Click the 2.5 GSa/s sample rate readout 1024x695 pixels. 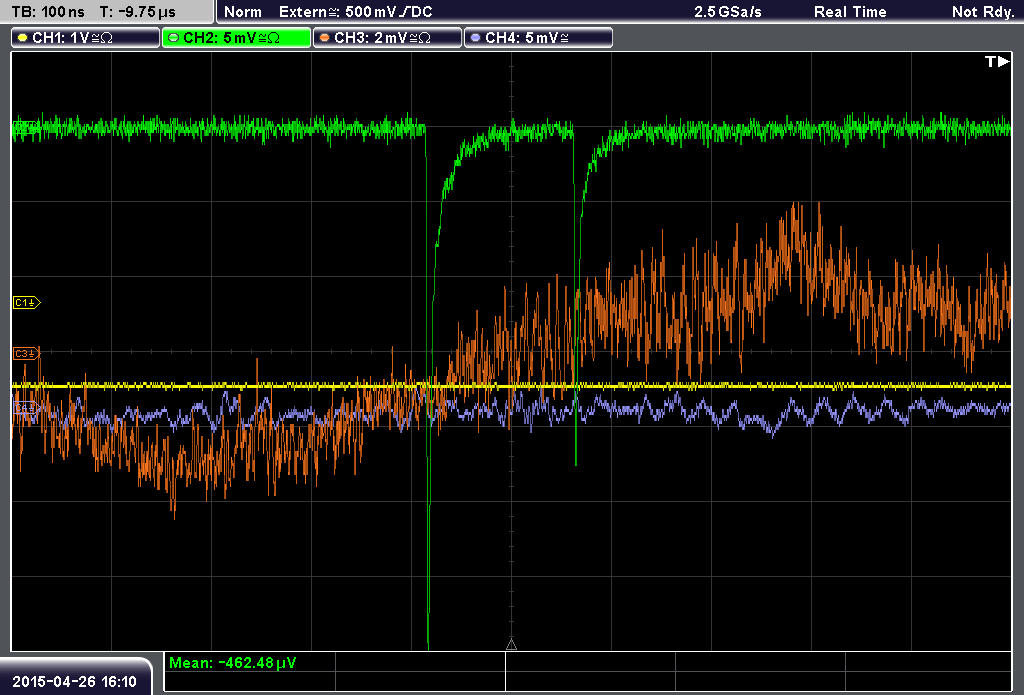(728, 12)
